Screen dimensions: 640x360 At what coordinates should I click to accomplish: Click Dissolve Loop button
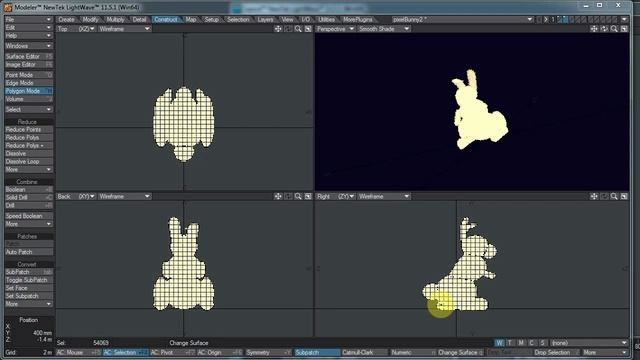pyautogui.click(x=29, y=162)
